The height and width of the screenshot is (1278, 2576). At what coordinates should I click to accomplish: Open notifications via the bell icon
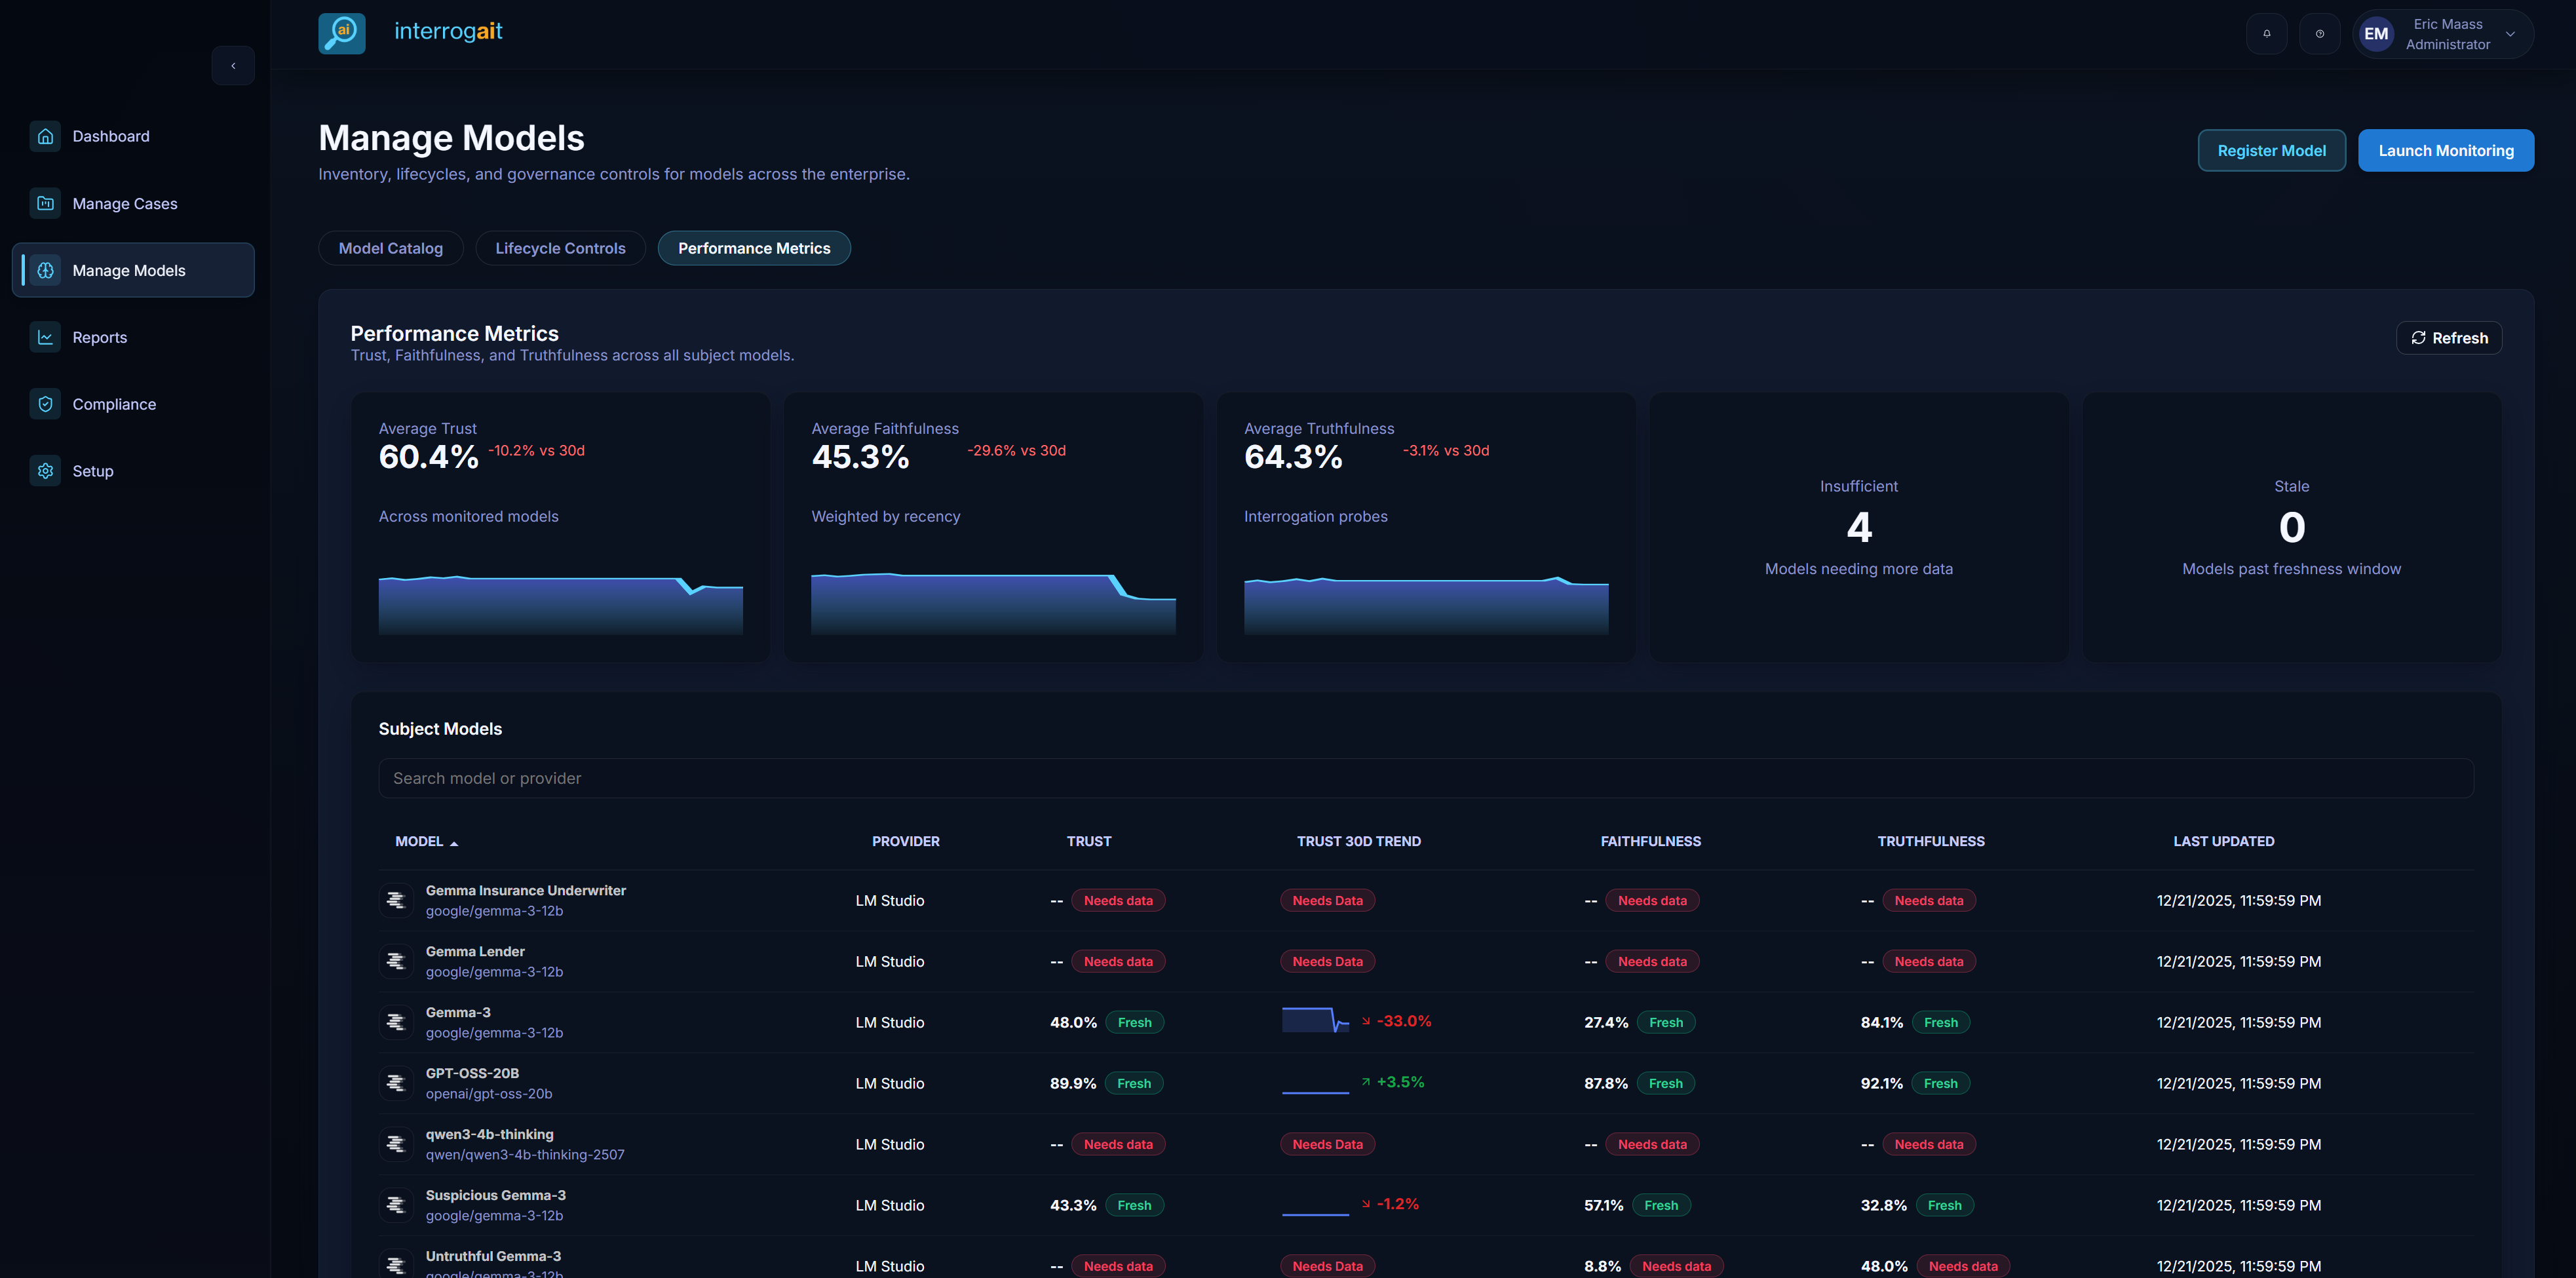(2267, 33)
